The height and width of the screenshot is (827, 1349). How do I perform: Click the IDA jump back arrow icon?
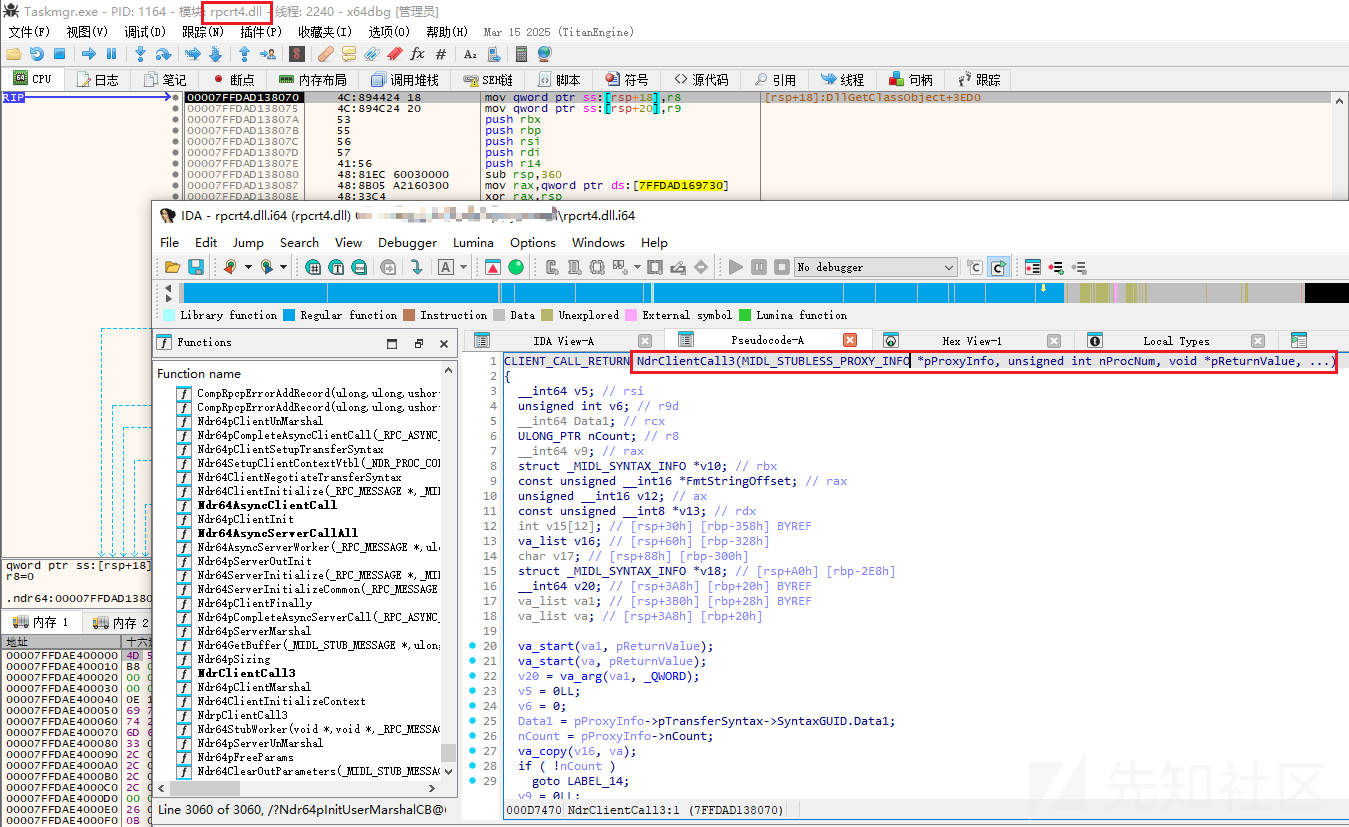pyautogui.click(x=230, y=267)
